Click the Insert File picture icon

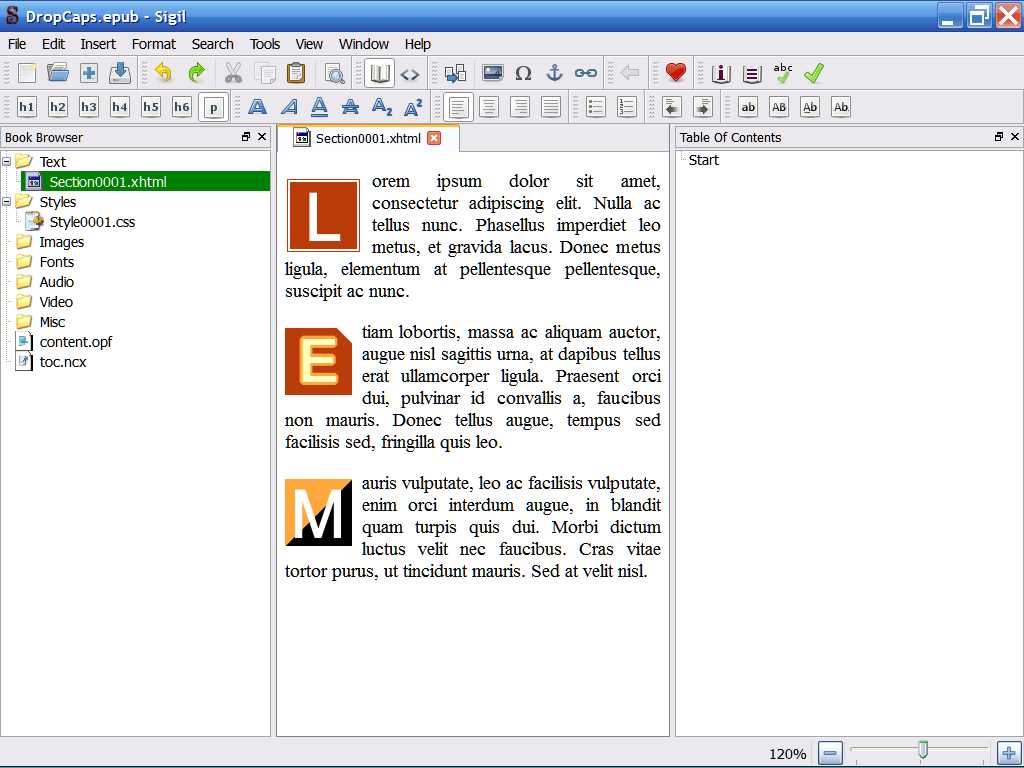492,73
